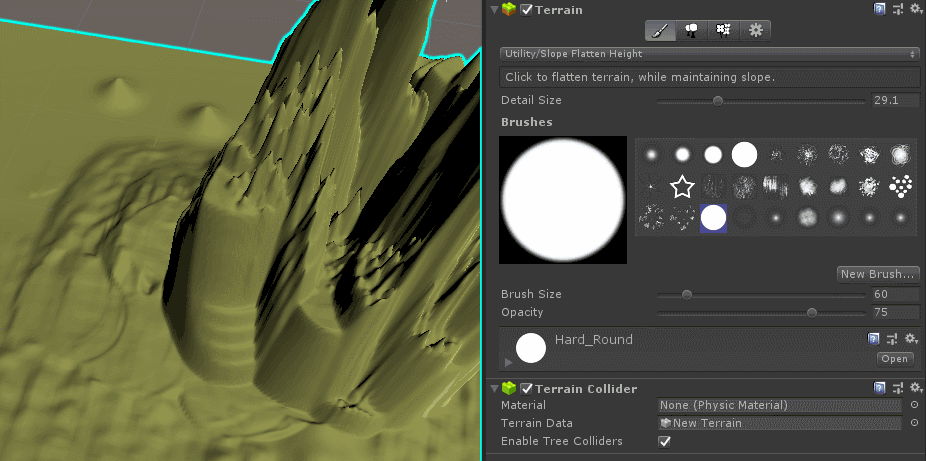Viewport: 926px width, 461px height.
Task: Click the Terrain Collider title text
Action: click(x=586, y=388)
